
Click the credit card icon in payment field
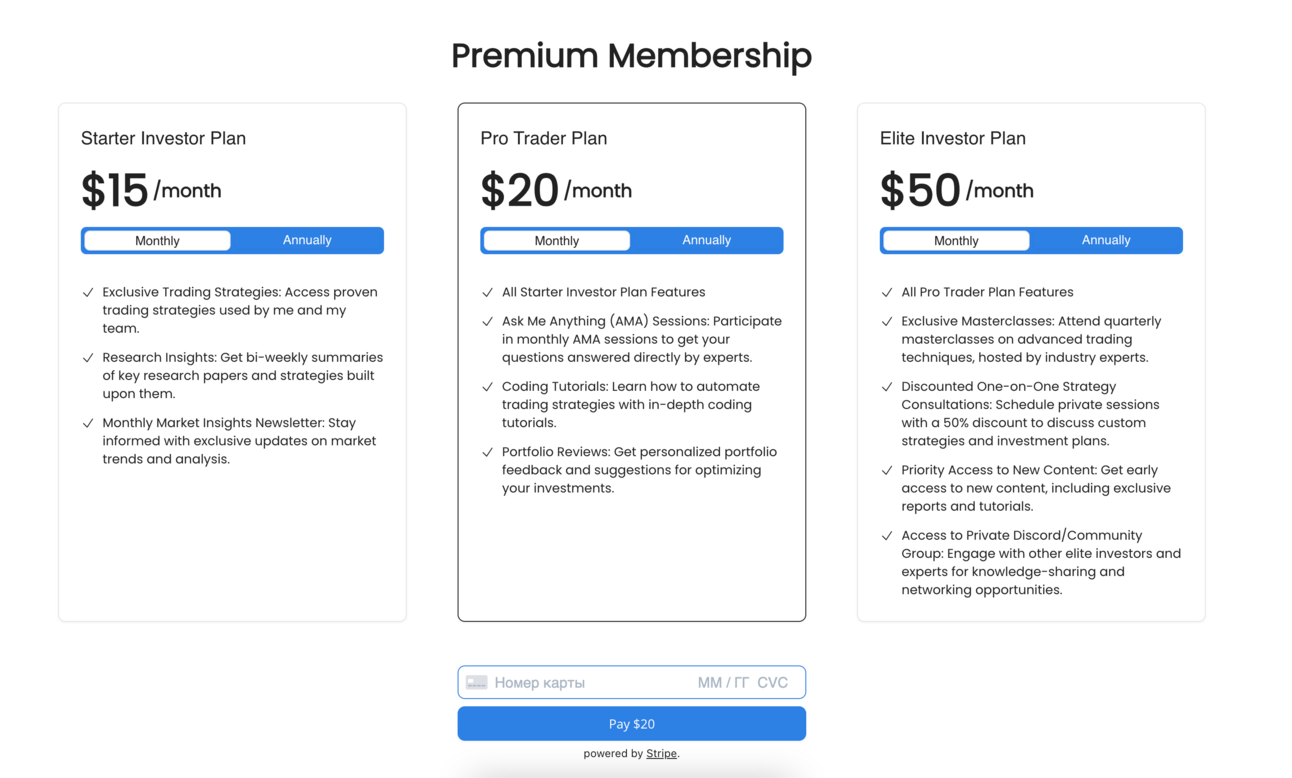[x=476, y=683]
